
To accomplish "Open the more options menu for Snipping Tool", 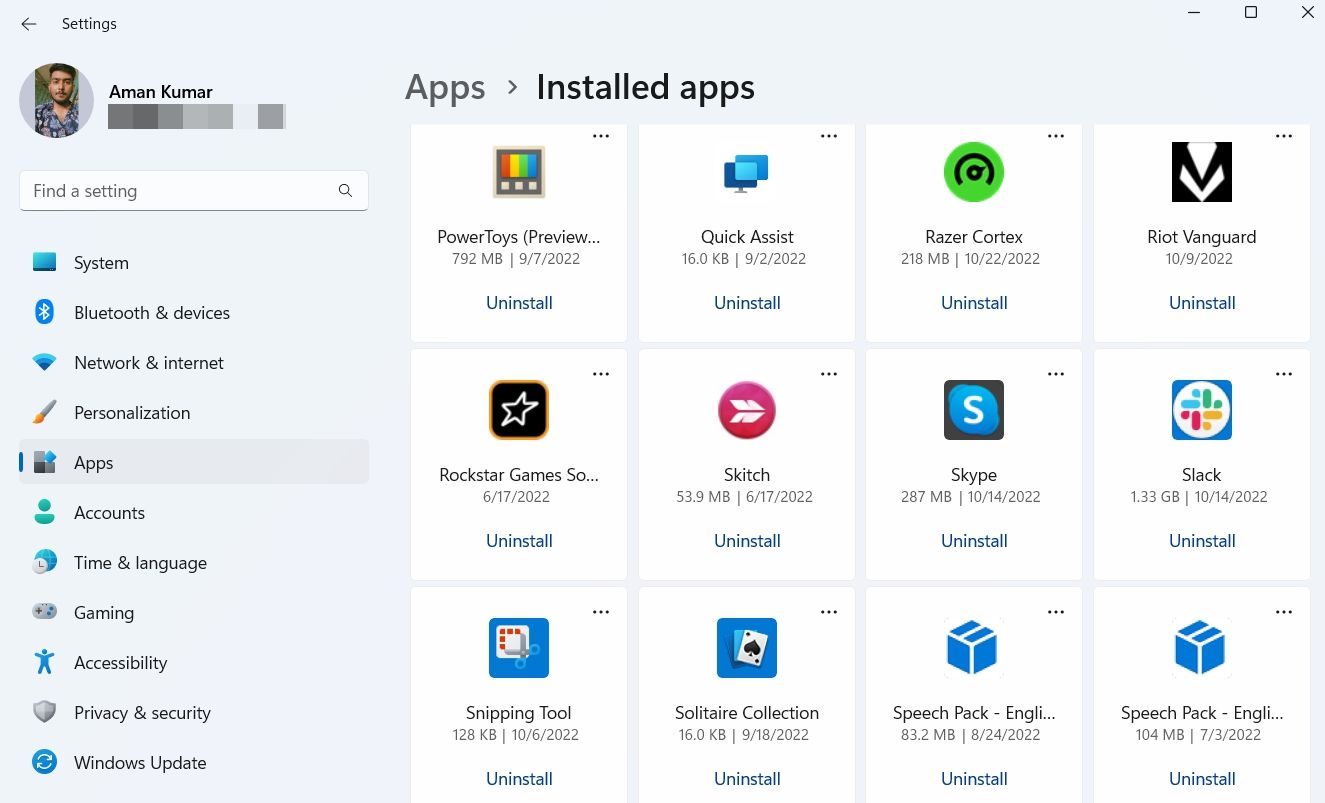I will pos(601,612).
